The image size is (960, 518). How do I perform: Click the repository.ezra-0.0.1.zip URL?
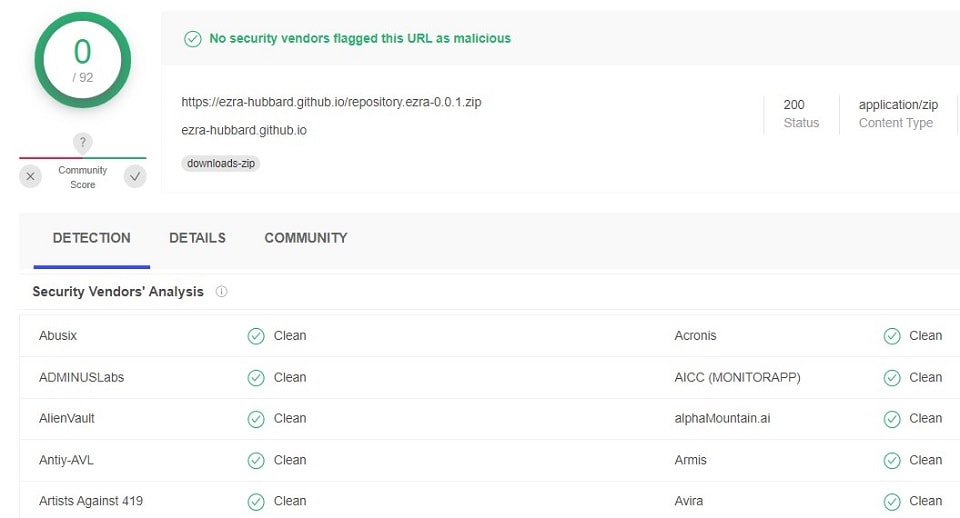[x=331, y=102]
